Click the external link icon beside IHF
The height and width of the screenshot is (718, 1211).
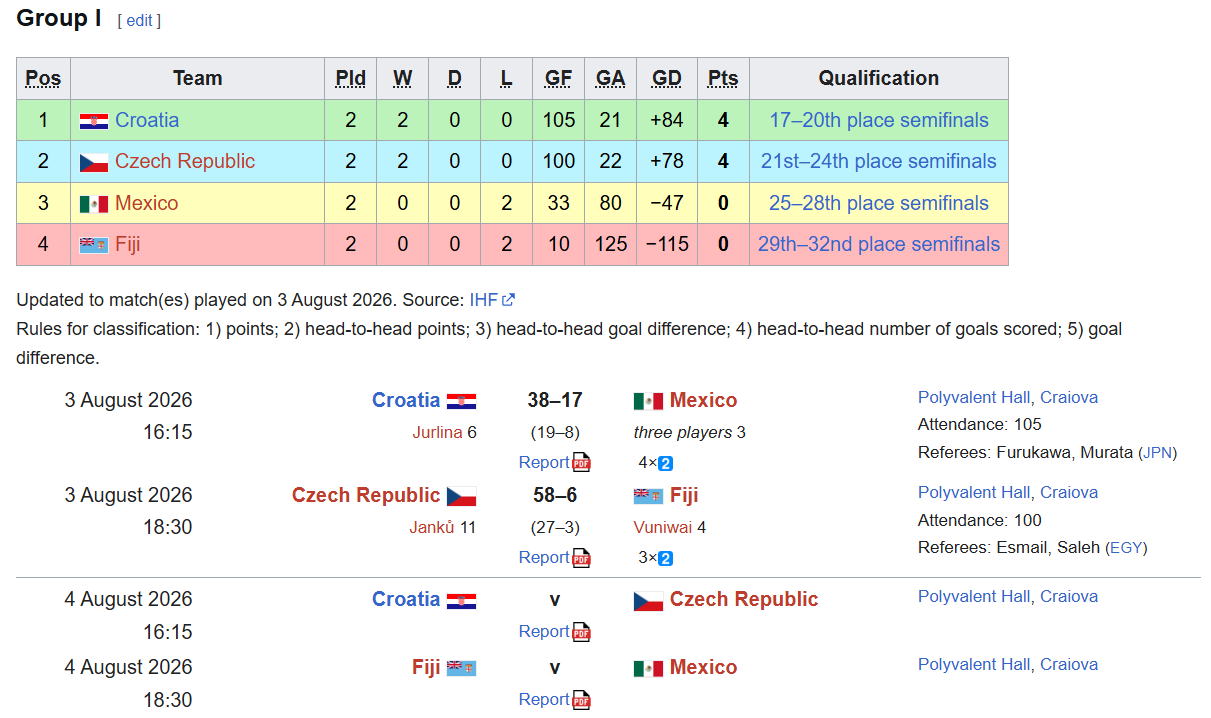coord(509,299)
